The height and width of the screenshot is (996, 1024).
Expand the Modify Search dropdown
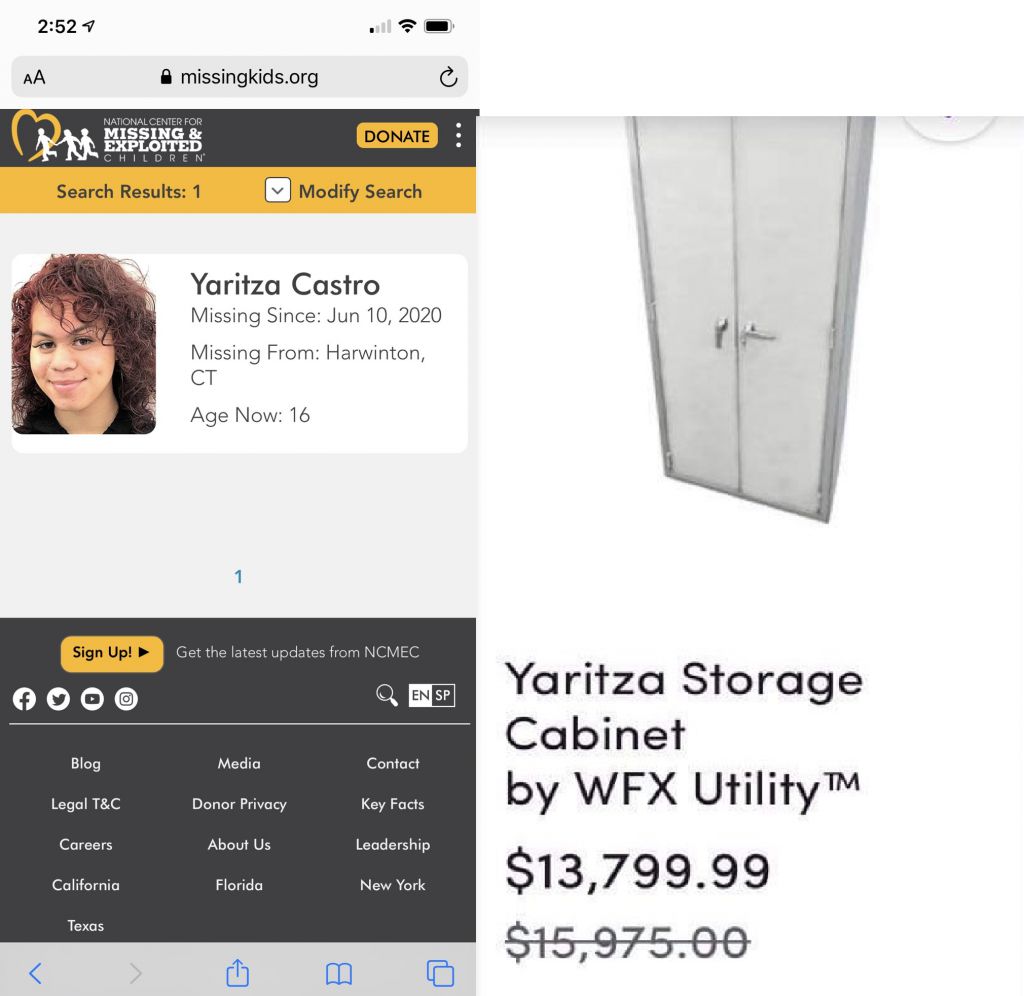click(x=277, y=190)
